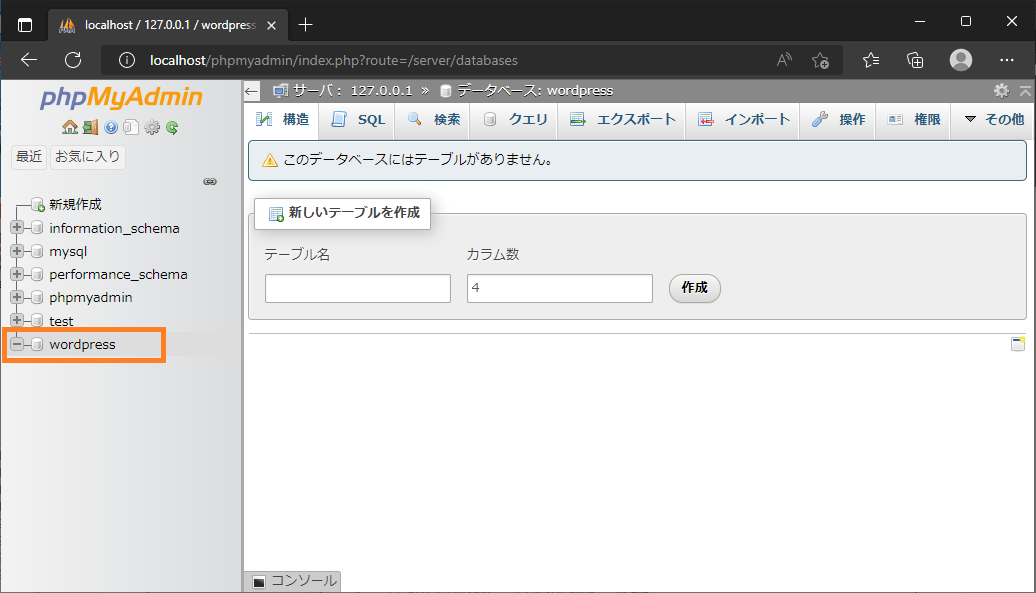Image resolution: width=1036 pixels, height=593 pixels.
Task: Collapse the wordpress database node
Action: point(17,343)
